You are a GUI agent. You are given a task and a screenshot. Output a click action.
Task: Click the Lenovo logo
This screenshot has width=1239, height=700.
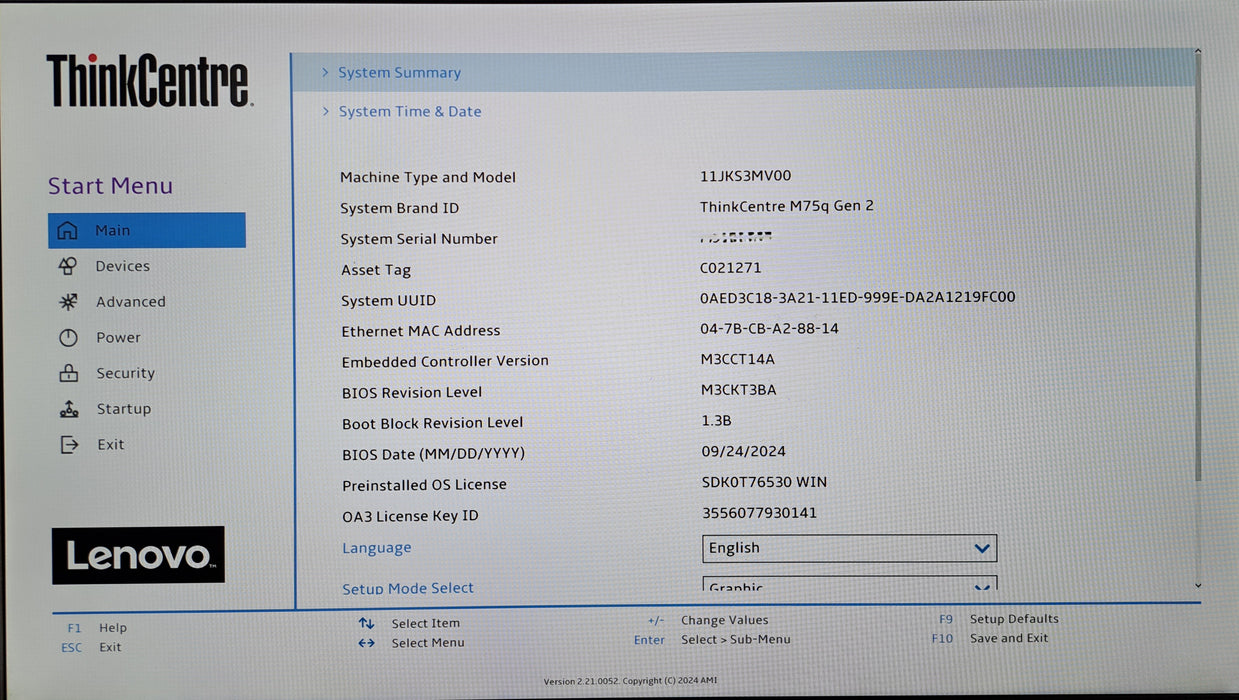pos(138,555)
